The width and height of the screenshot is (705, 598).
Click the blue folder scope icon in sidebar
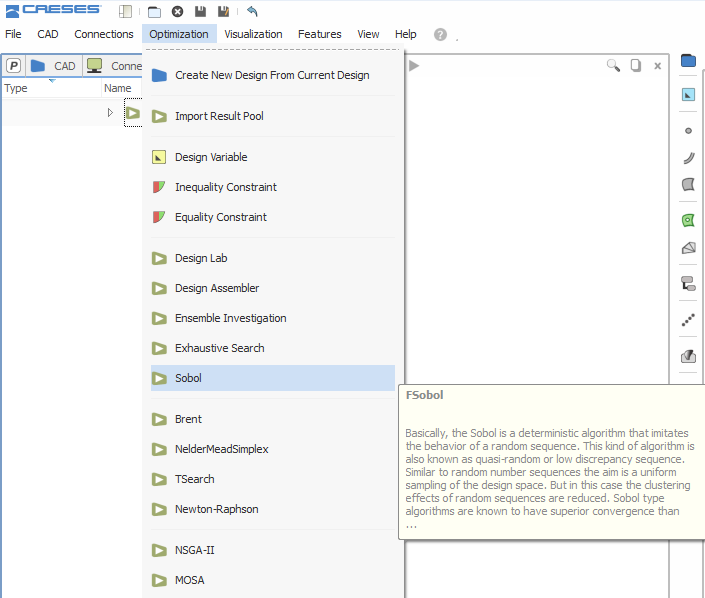click(x=688, y=60)
